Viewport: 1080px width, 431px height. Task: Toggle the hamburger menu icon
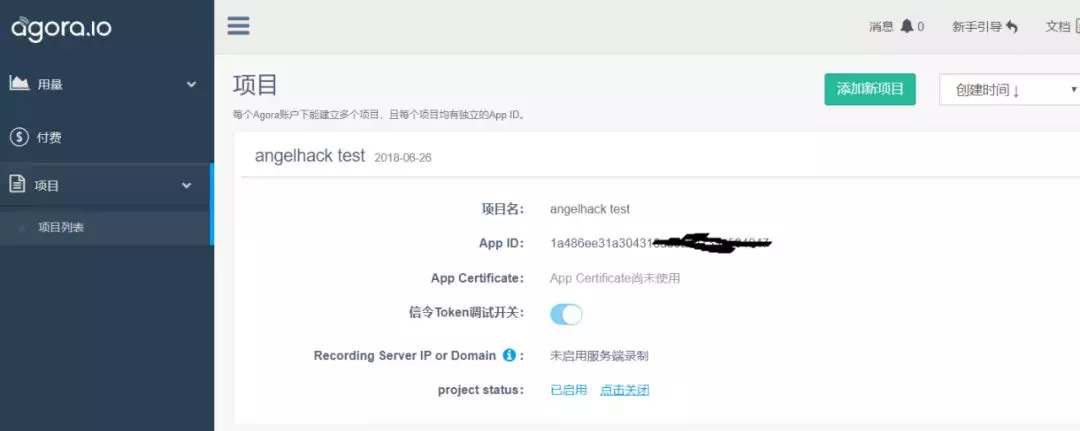[238, 26]
